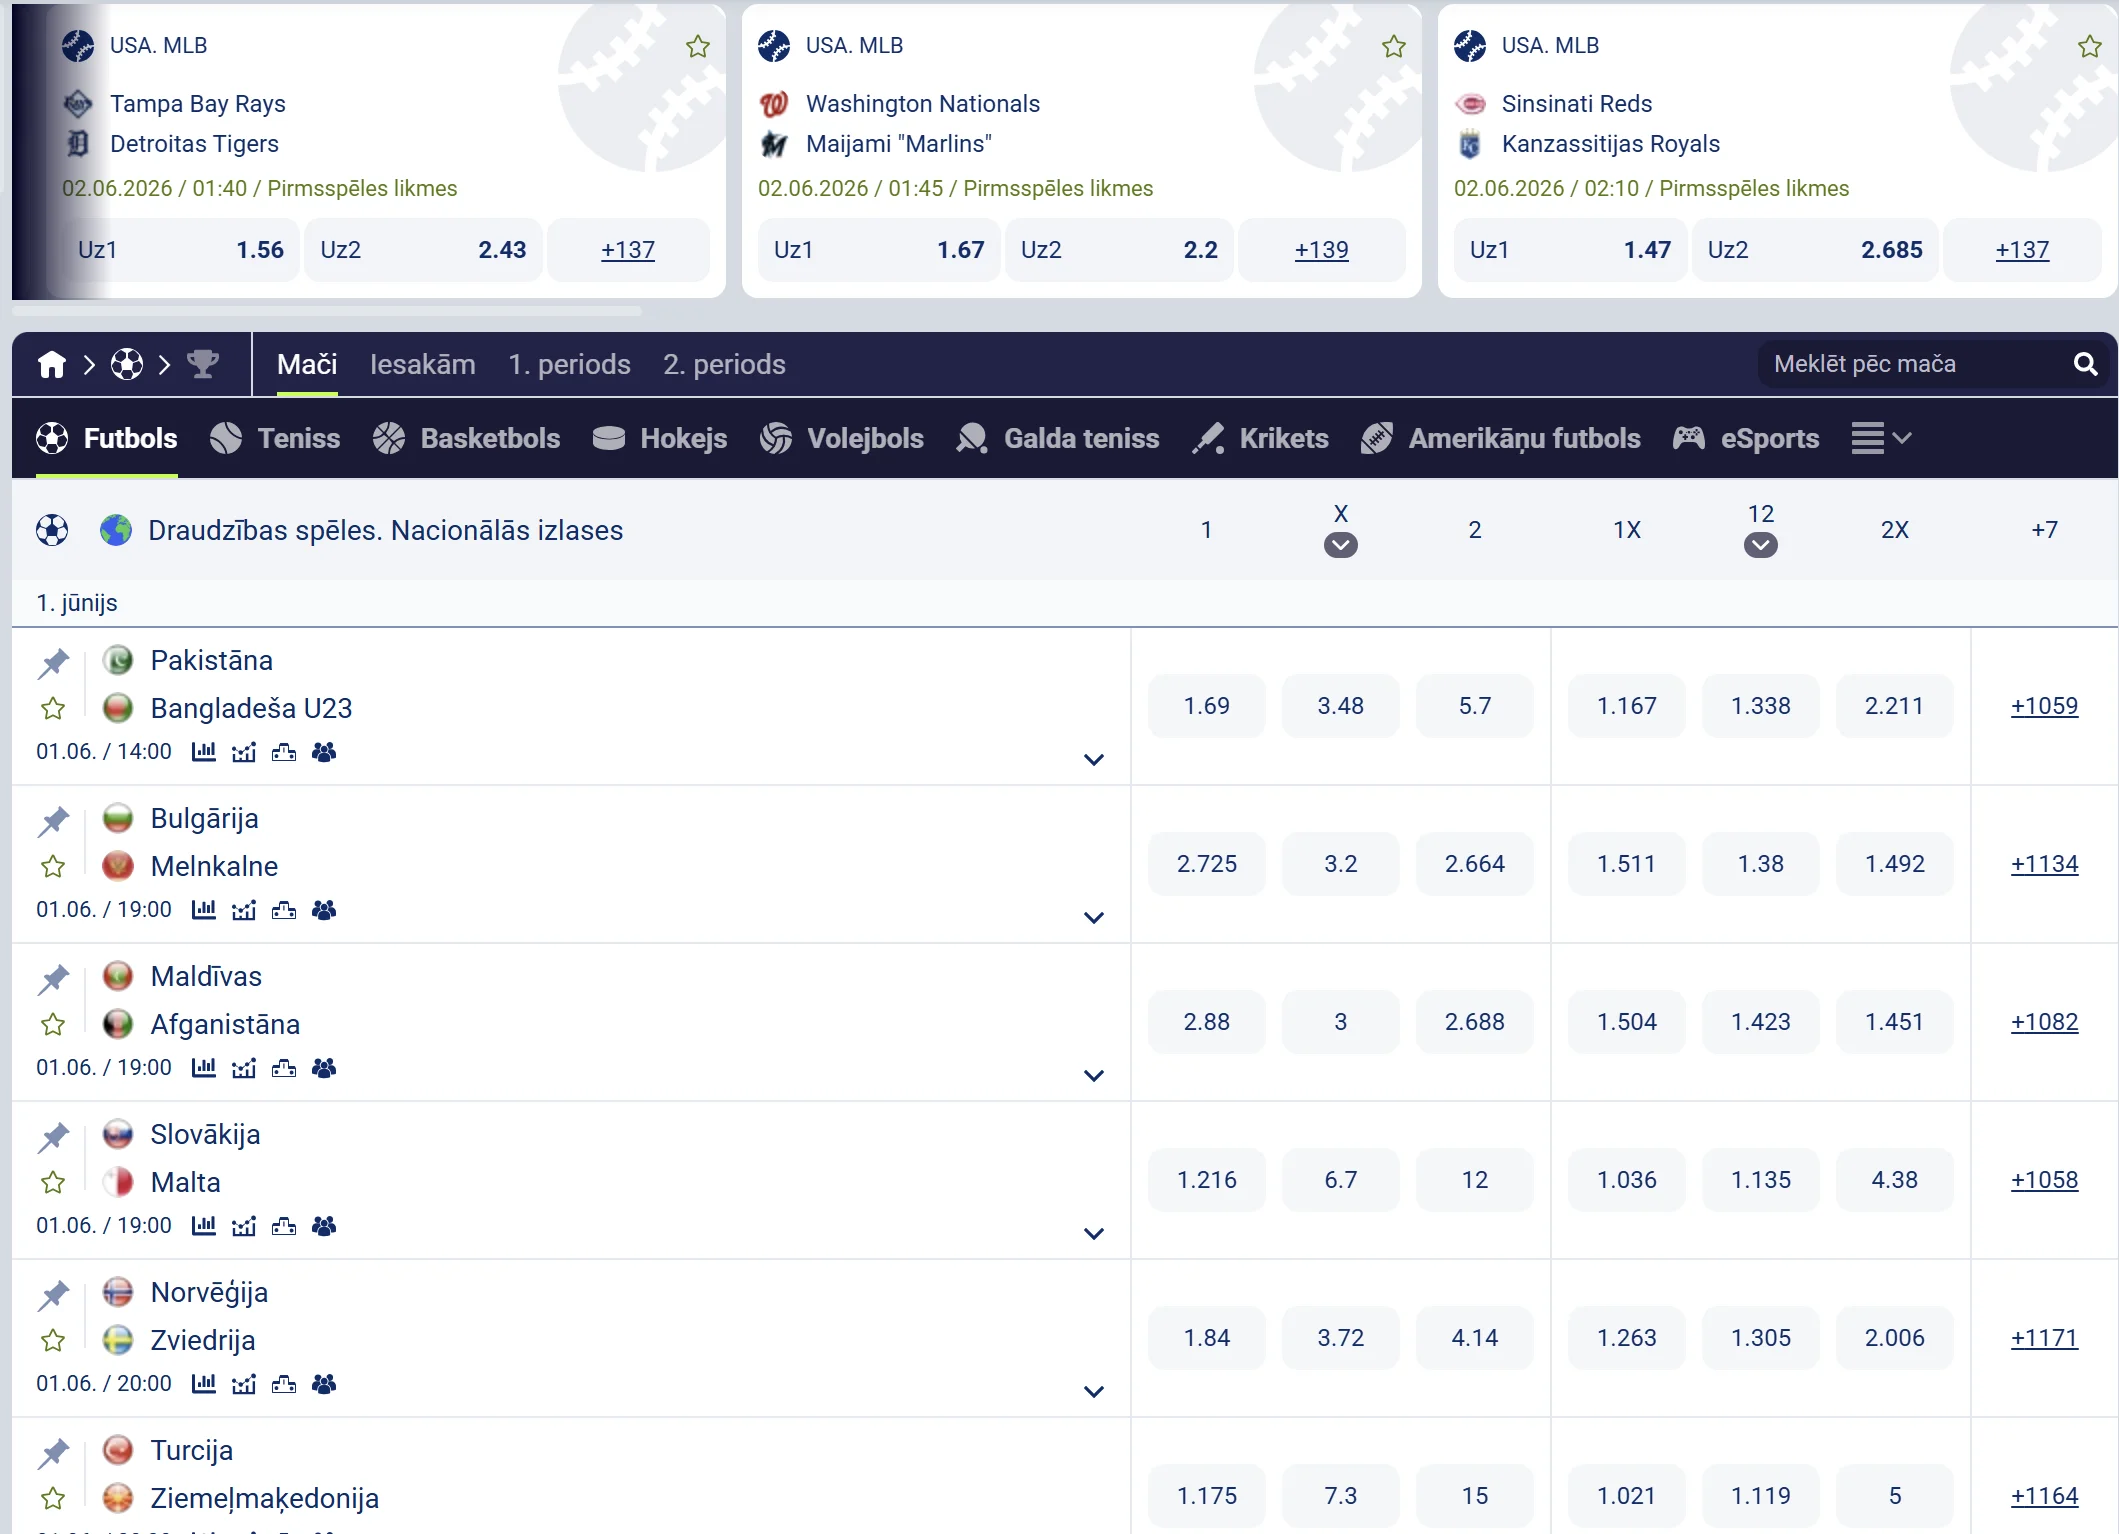
Task: Select the eSports sport tab
Action: coord(1746,438)
